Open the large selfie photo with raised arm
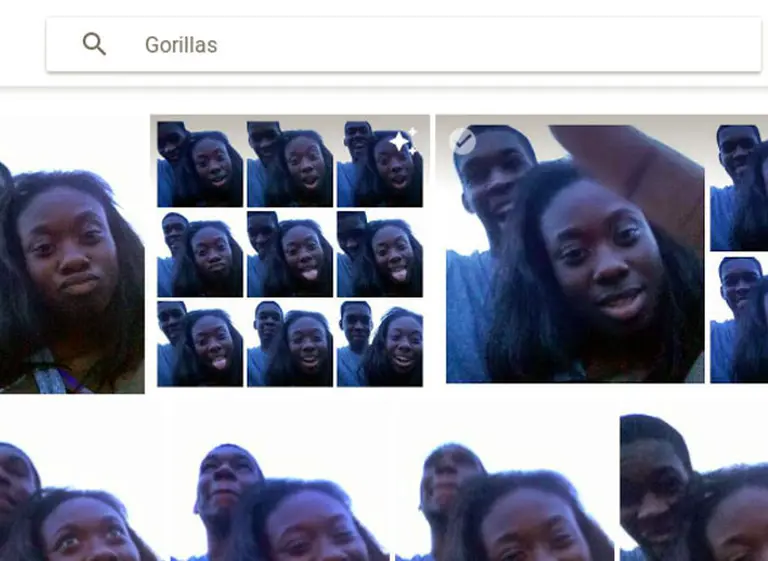 pos(575,253)
